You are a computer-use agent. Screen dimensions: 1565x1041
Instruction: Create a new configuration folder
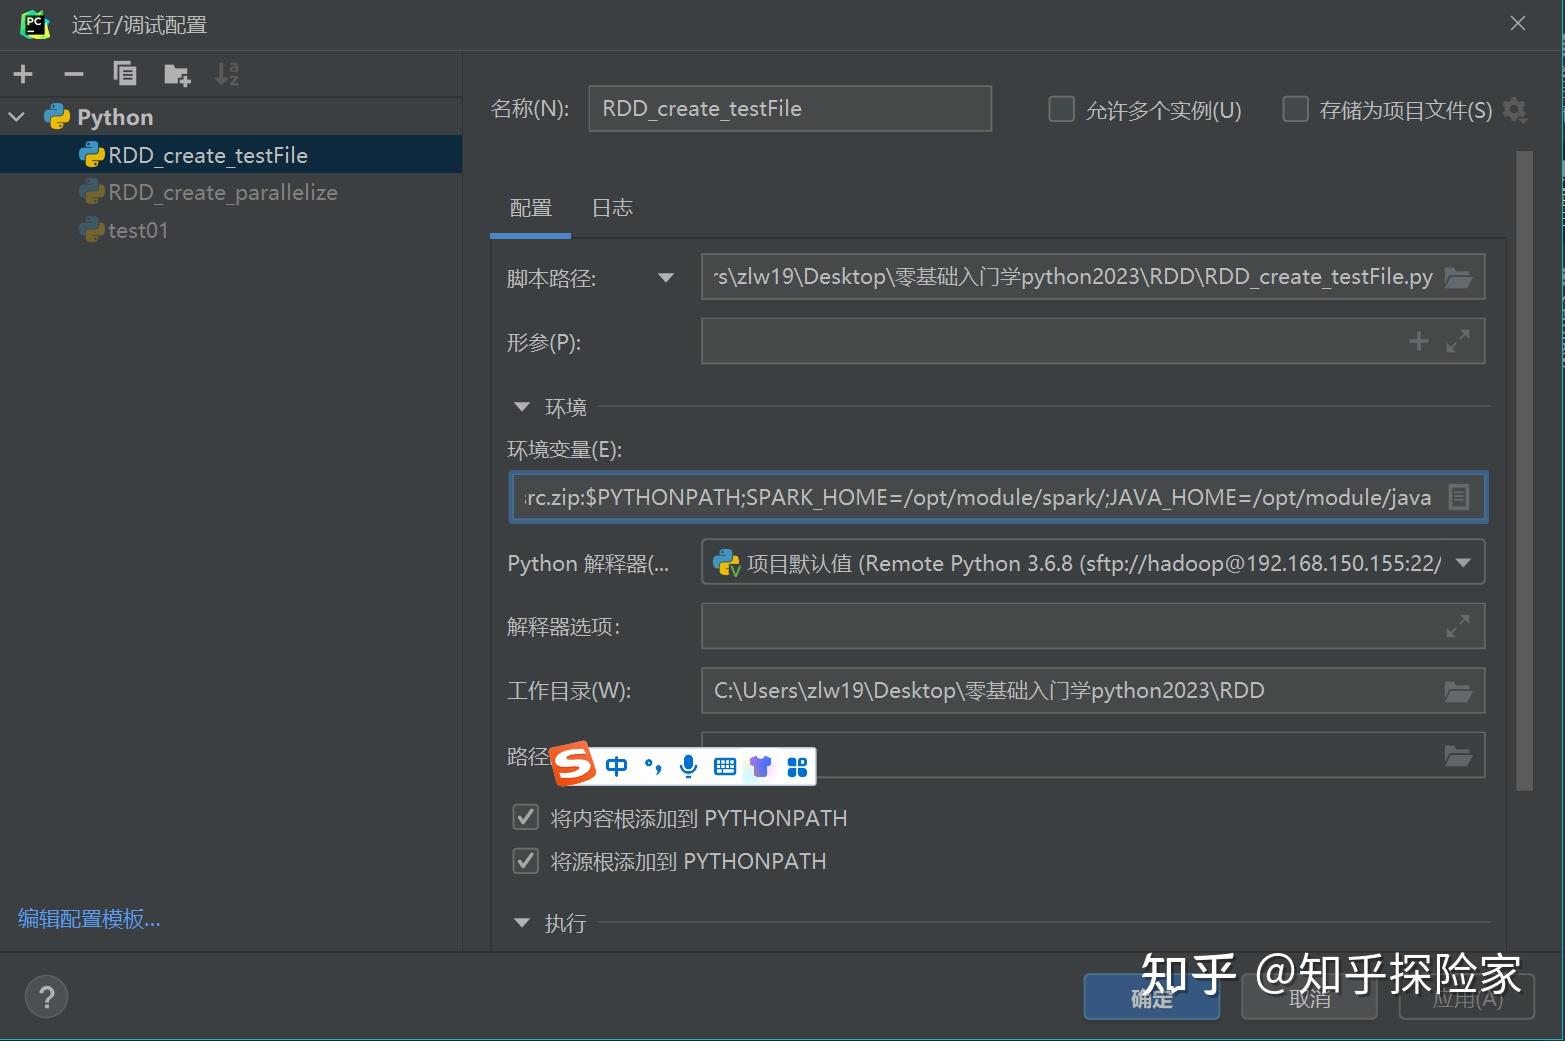176,73
